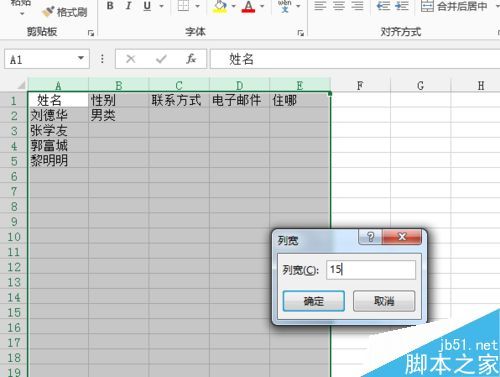This screenshot has height=377, width=500.
Task: Open underline style dropdown arrow
Action: [162, 6]
